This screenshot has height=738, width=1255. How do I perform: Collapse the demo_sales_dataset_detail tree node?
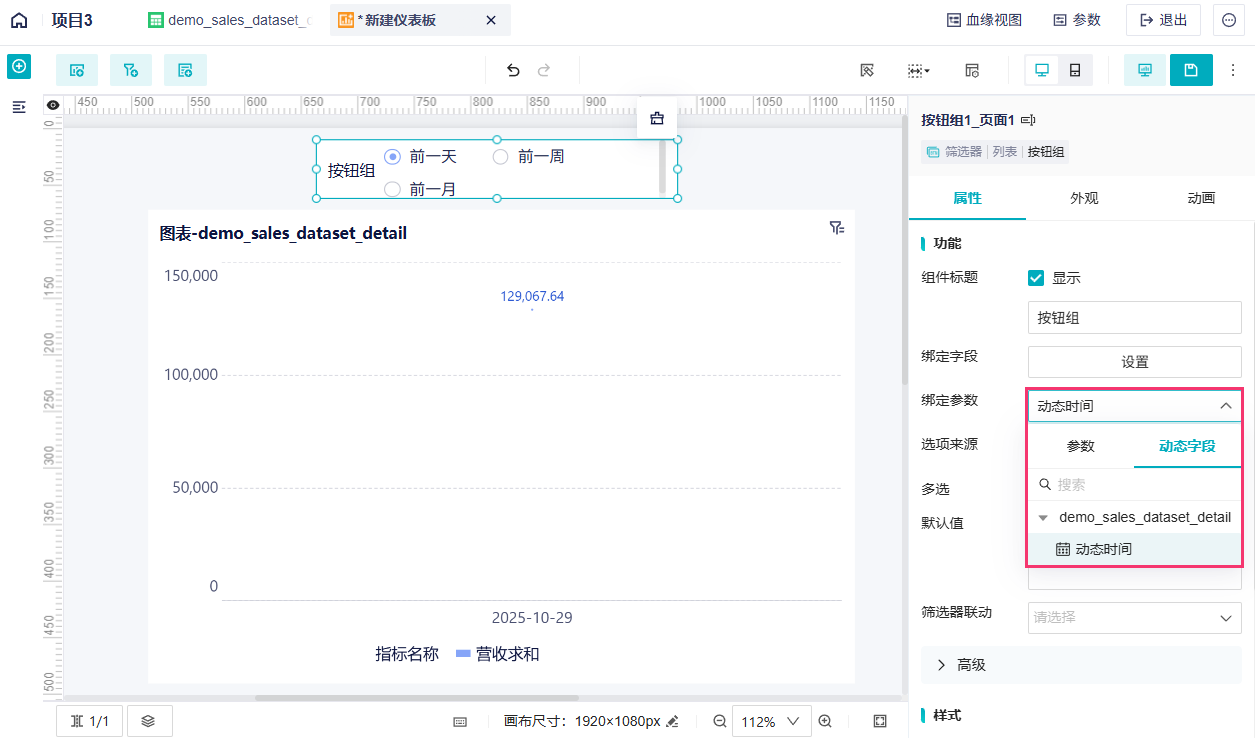pos(1043,518)
